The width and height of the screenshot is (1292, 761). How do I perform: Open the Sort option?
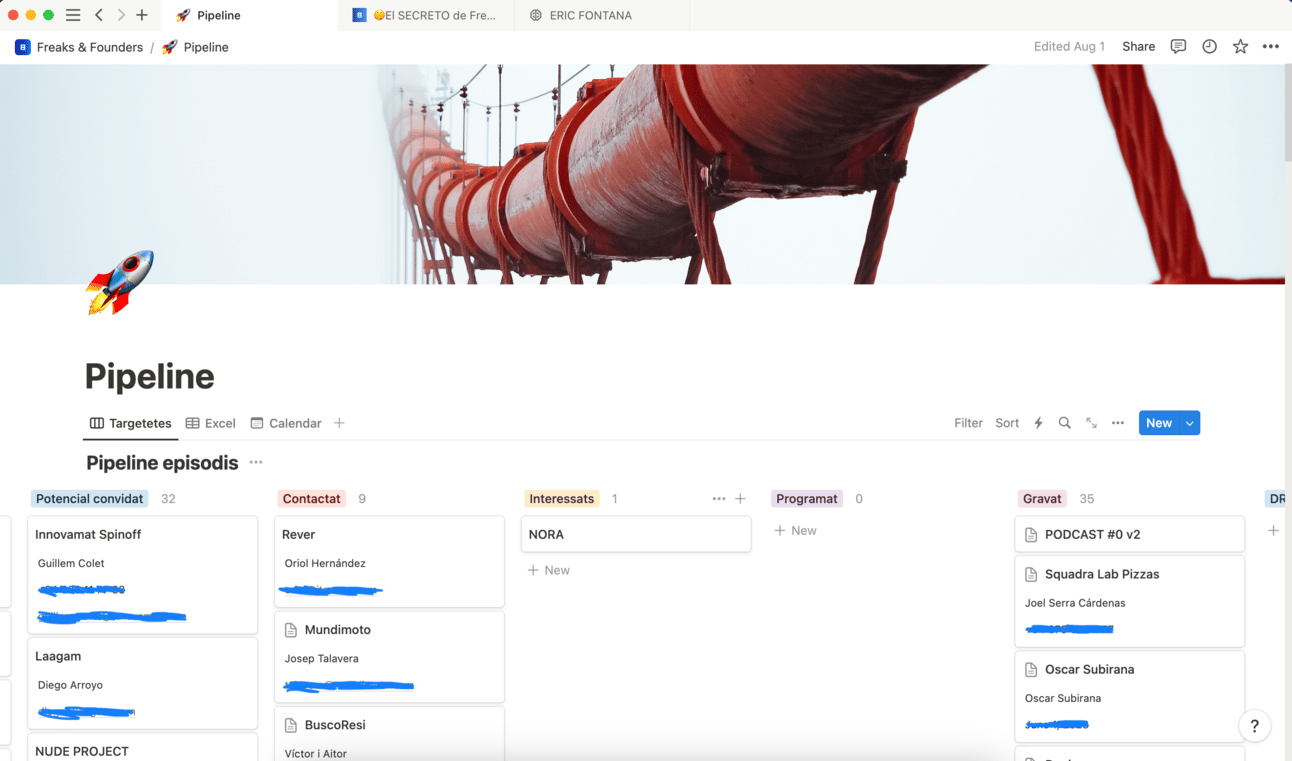[1007, 423]
